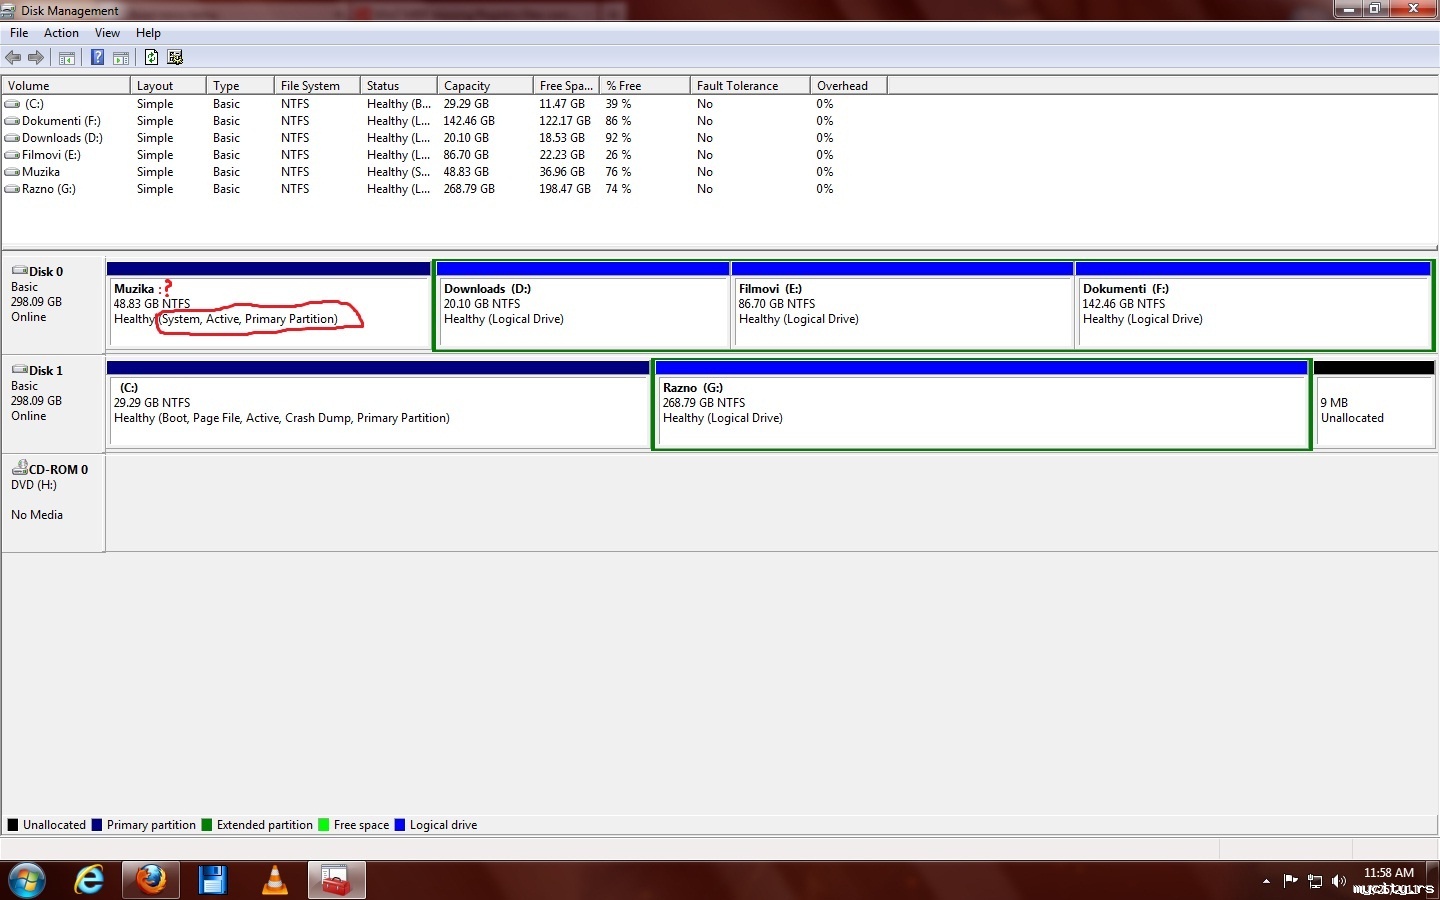The height and width of the screenshot is (900, 1440).
Task: Click the Disk 1 hard drive icon
Action: click(x=19, y=370)
